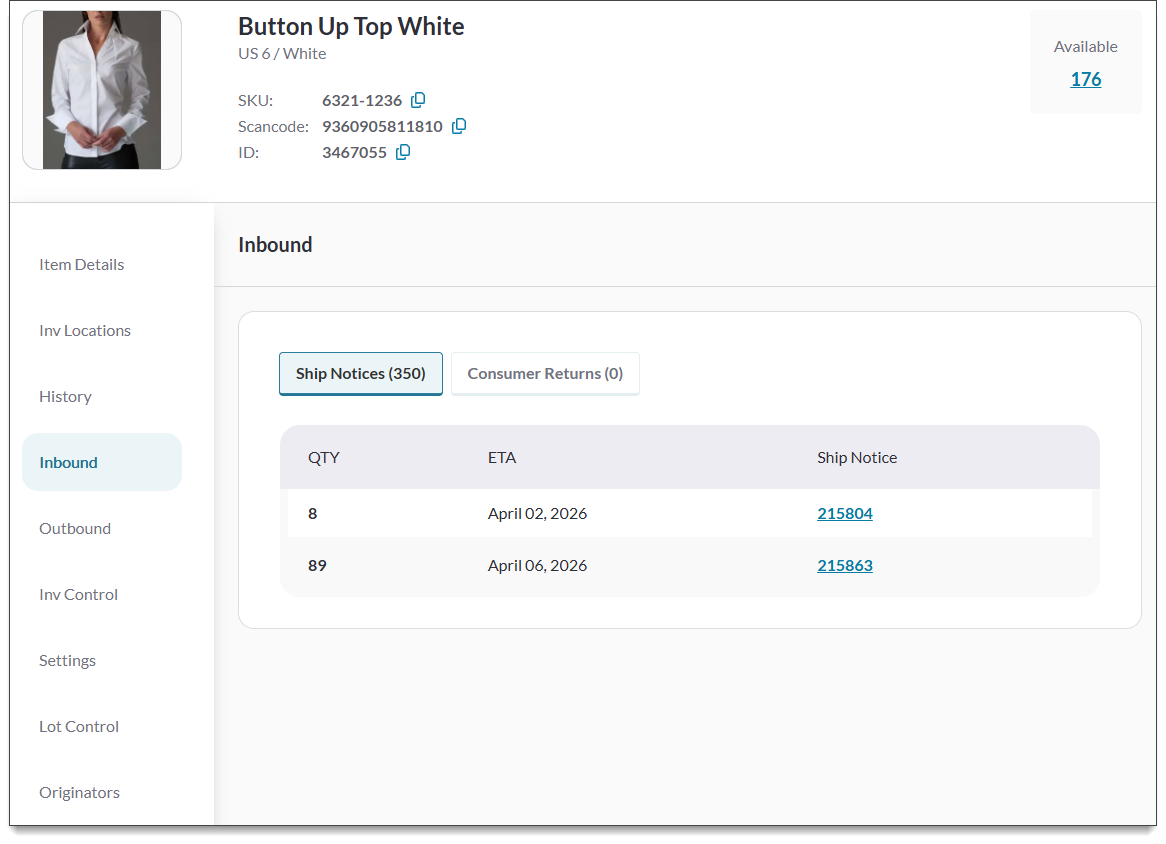This screenshot has width=1166, height=844.
Task: Switch to Consumer Returns tab
Action: pyautogui.click(x=545, y=373)
